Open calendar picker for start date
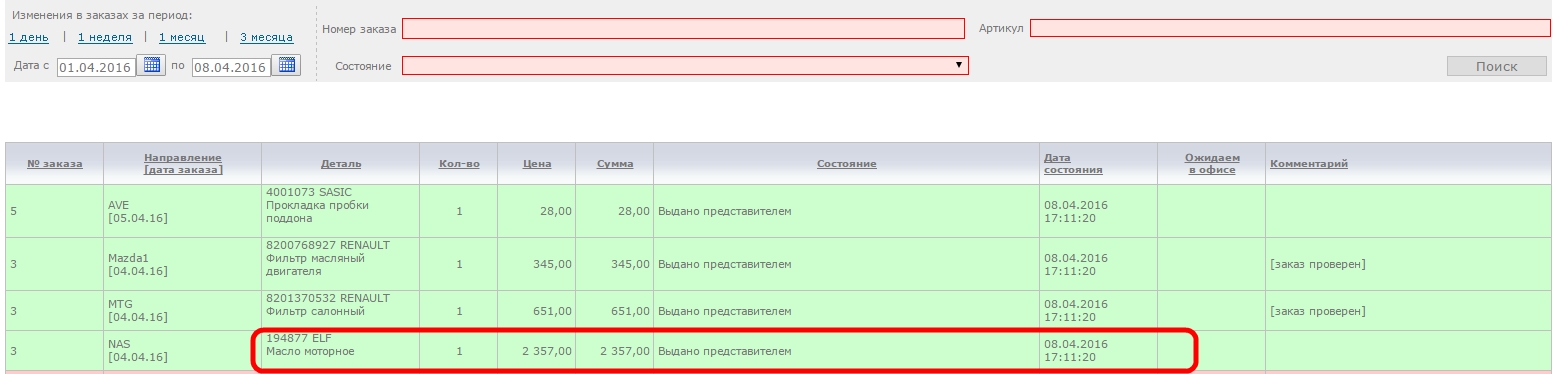1561x374 pixels. 151,66
